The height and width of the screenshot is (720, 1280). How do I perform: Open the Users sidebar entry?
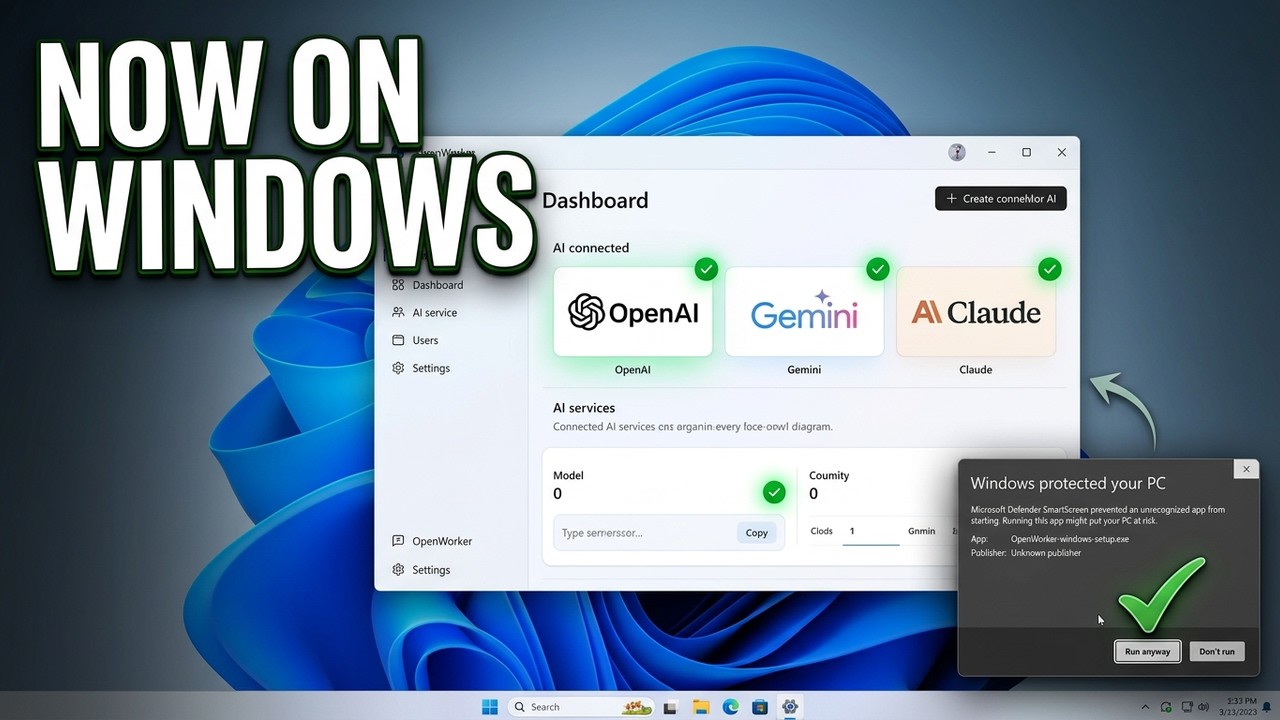tap(415, 340)
